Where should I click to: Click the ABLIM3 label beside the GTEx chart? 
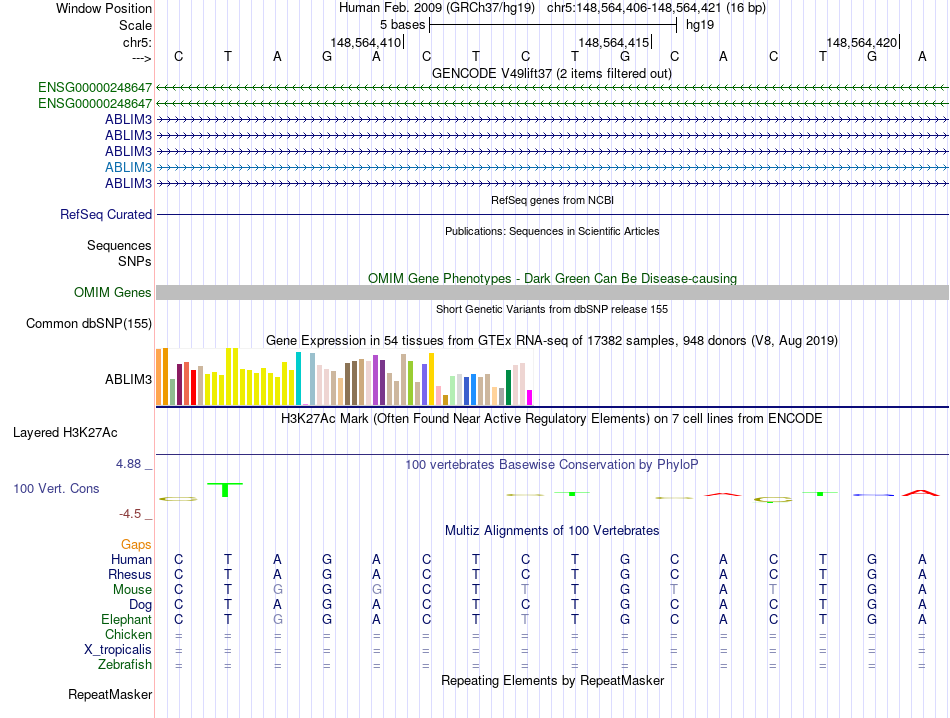pyautogui.click(x=128, y=380)
